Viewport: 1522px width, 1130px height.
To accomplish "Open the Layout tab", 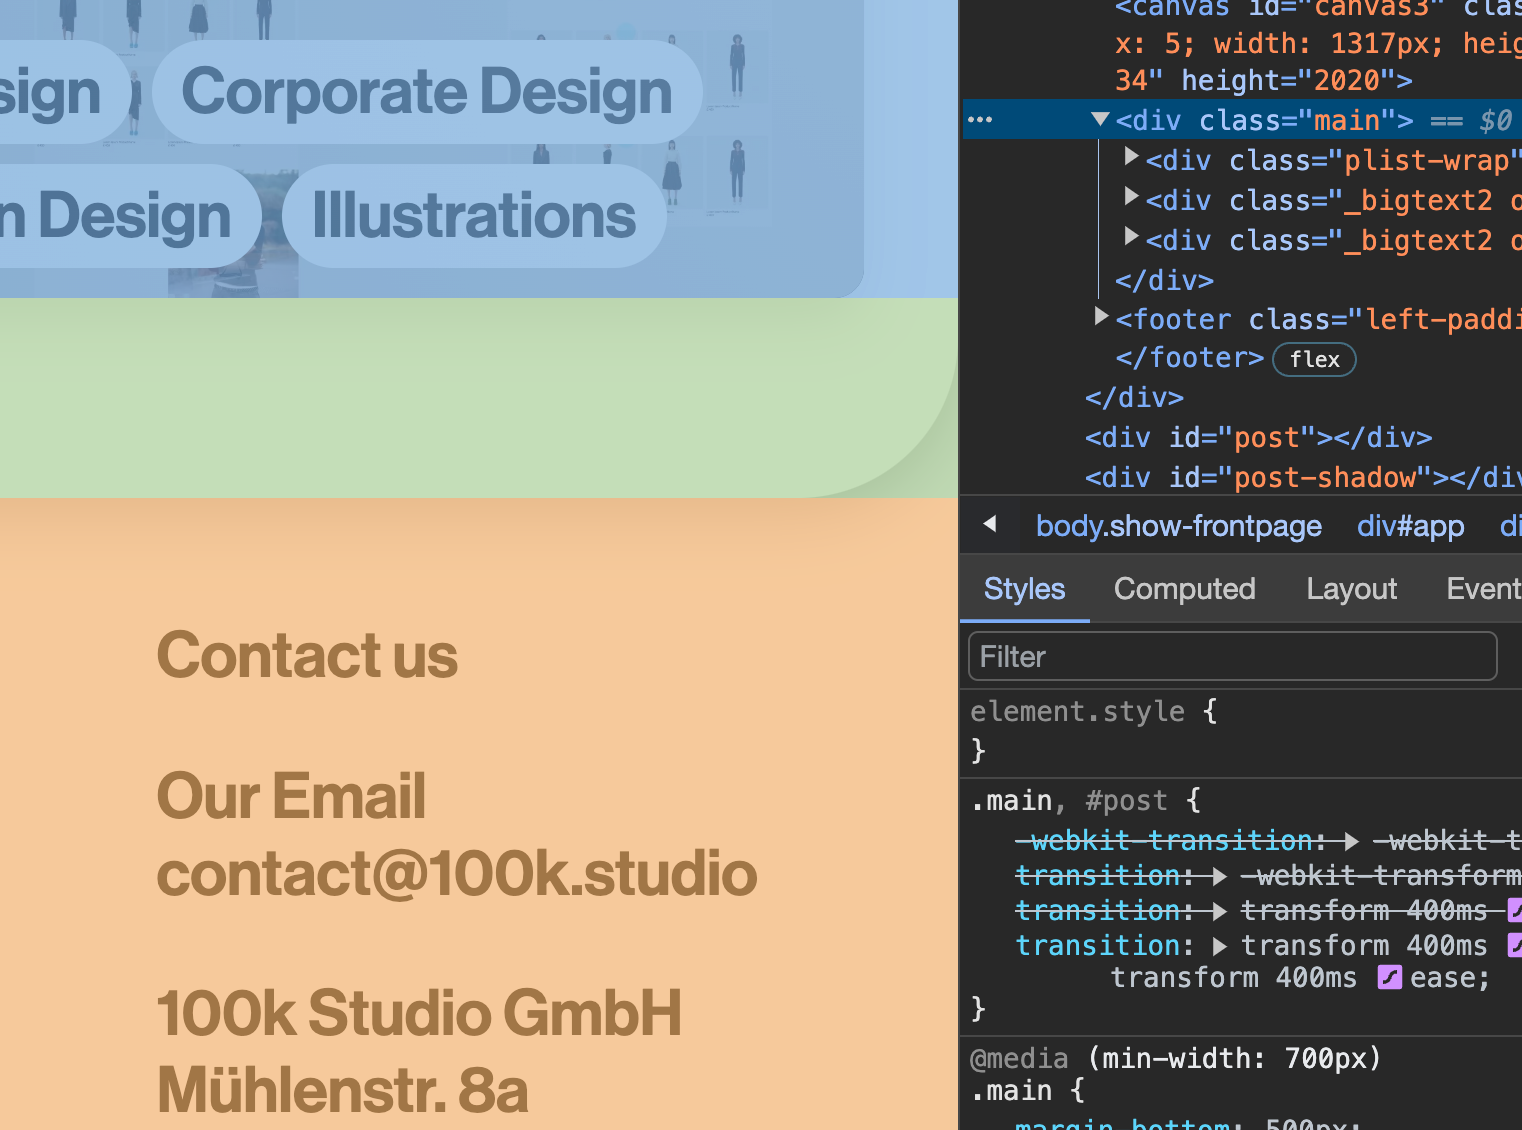I will pos(1351,589).
